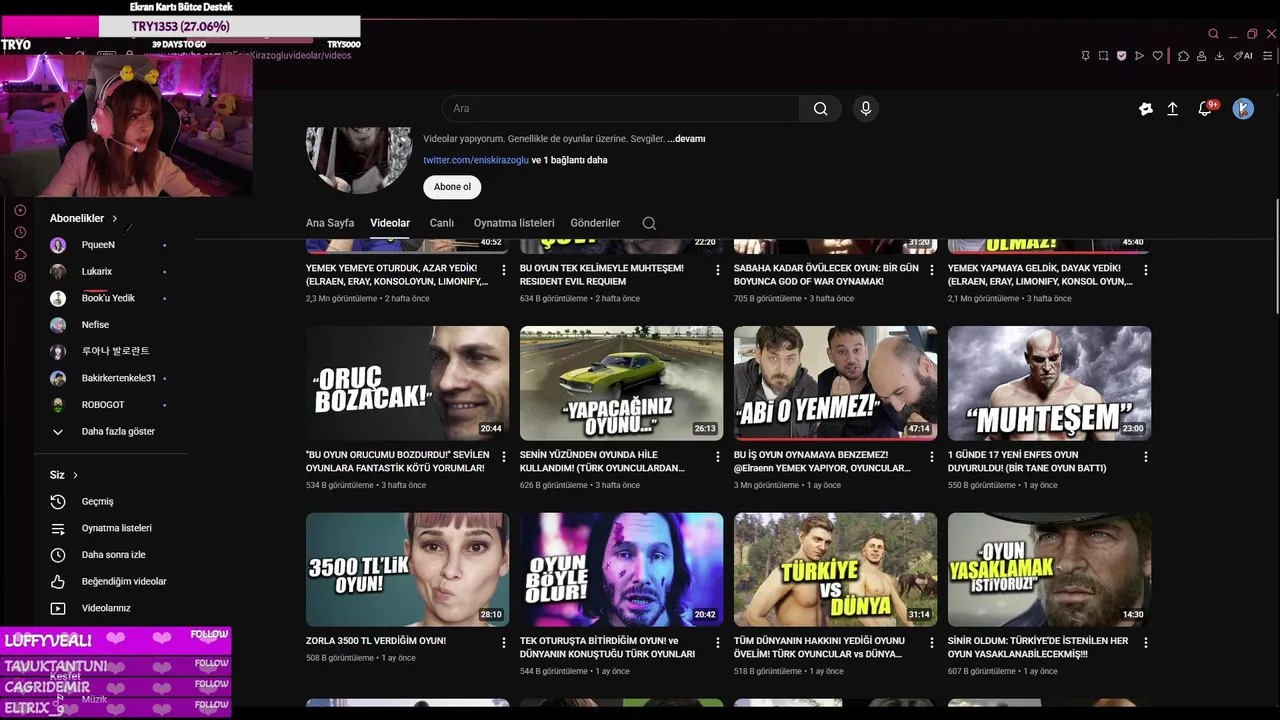Open options menu for TÜM DÜNYANIN HAKKINI YEDİĞİ OYUNU video
Image resolution: width=1280 pixels, height=720 pixels.
931,642
